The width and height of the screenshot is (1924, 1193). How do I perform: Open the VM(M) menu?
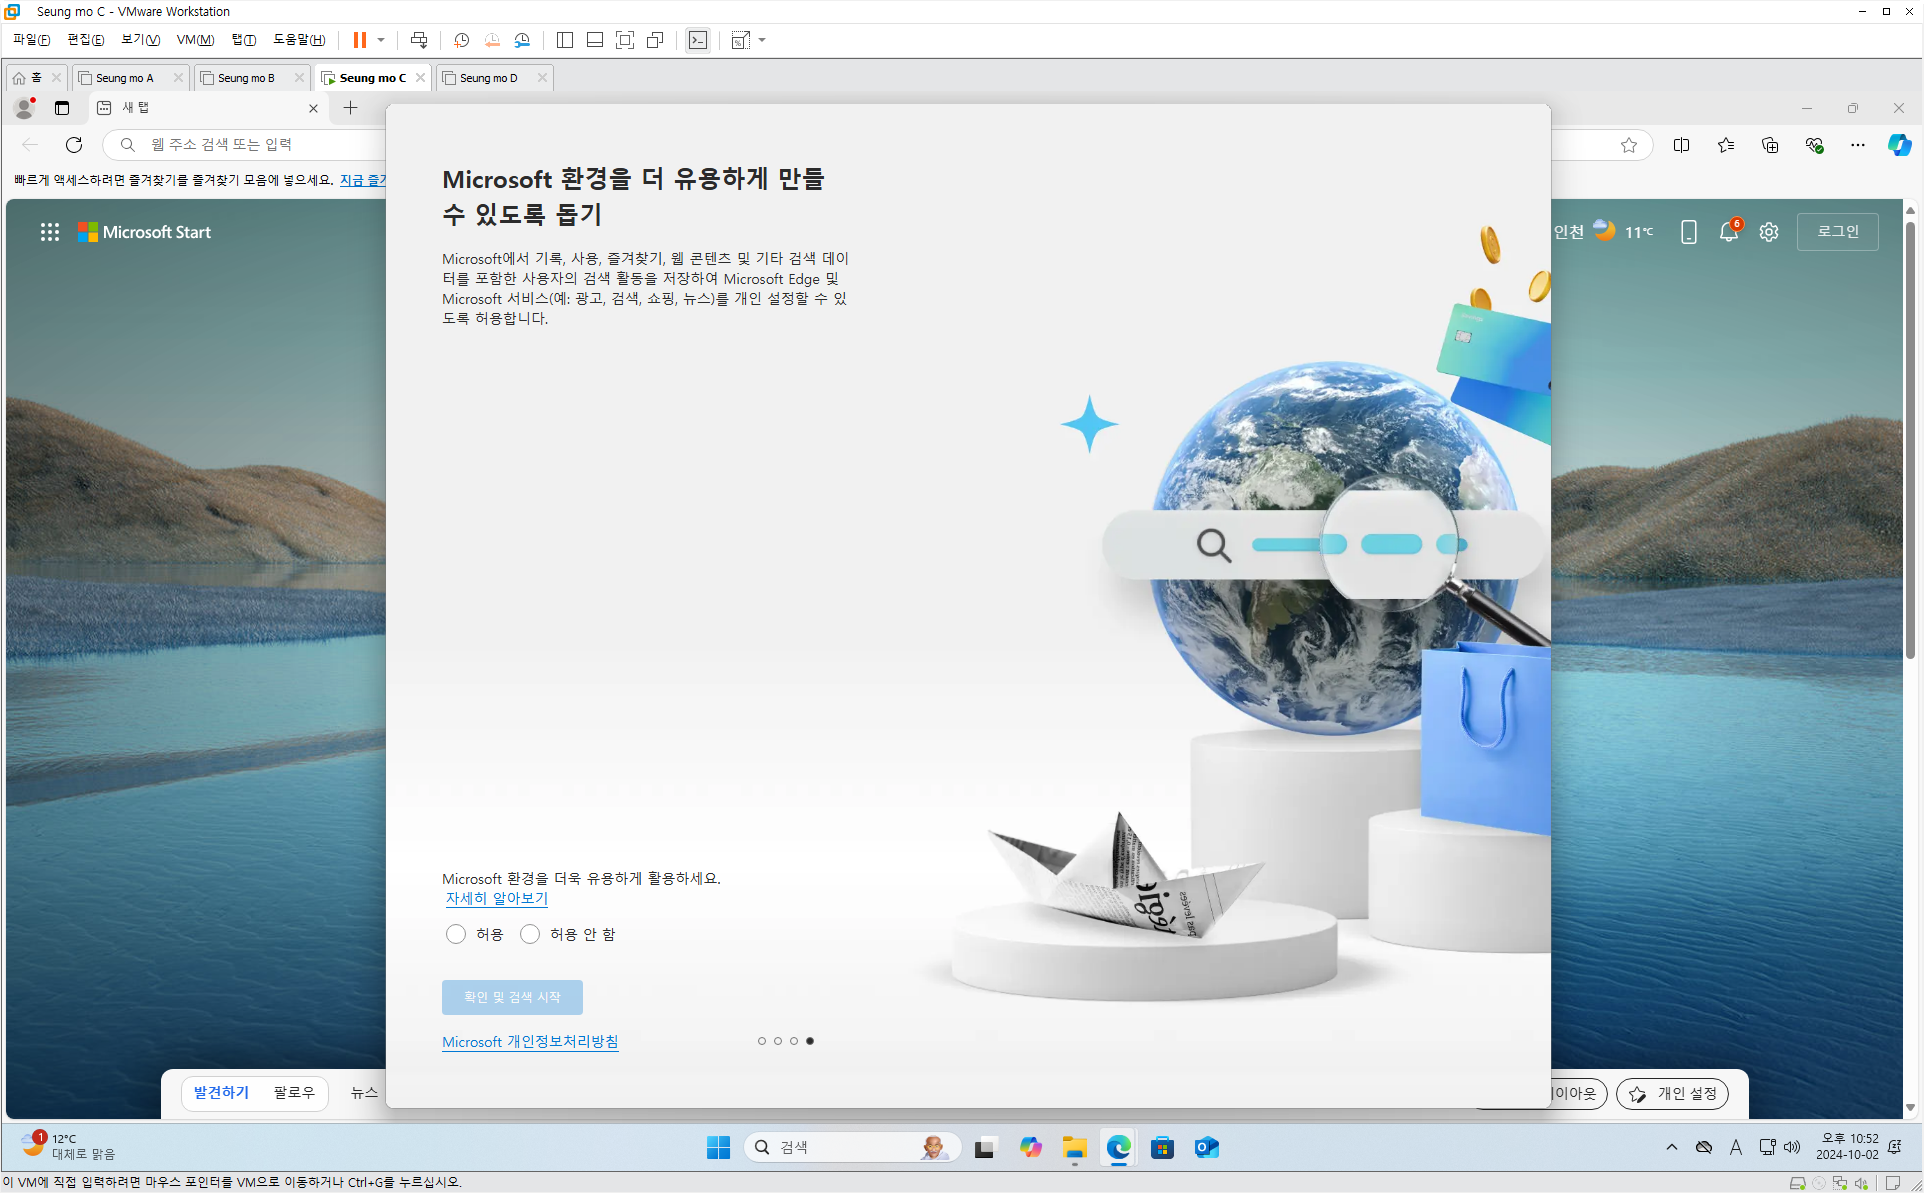click(x=195, y=40)
